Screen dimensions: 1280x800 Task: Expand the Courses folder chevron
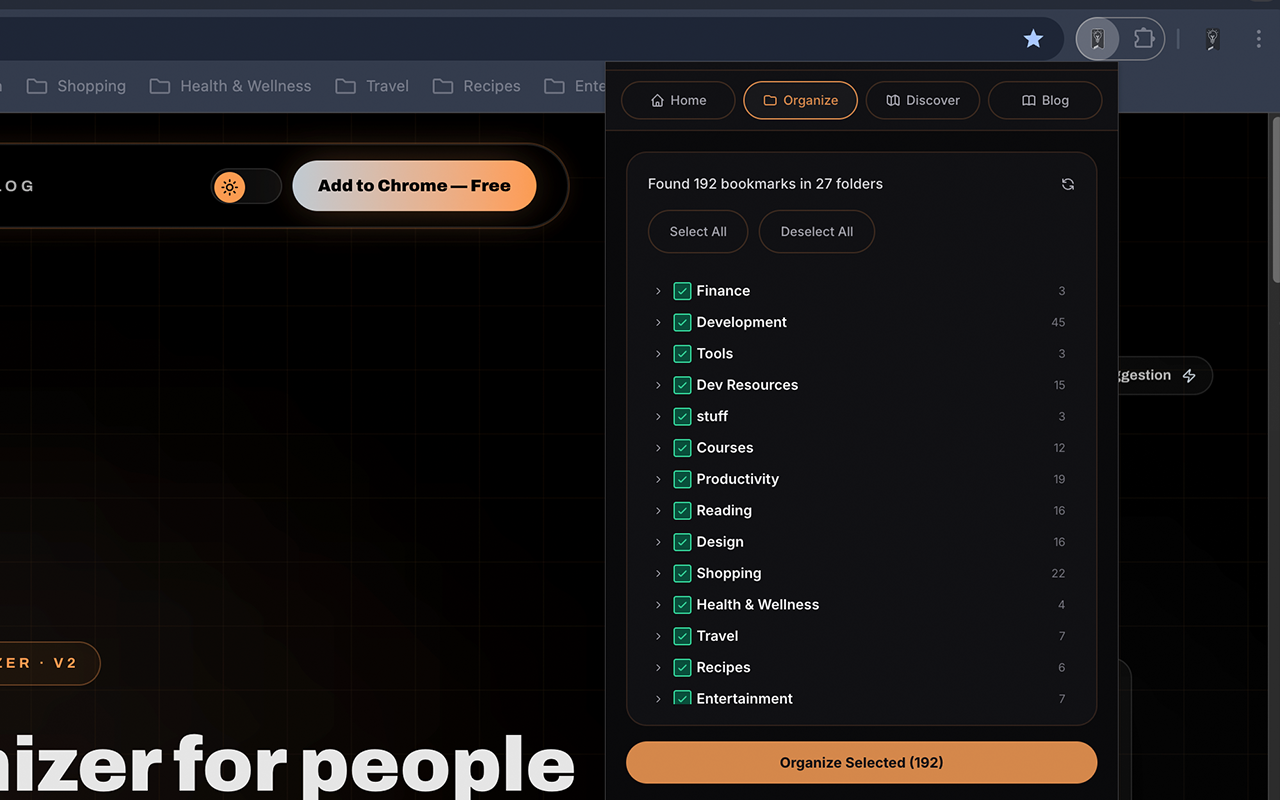pyautogui.click(x=658, y=448)
